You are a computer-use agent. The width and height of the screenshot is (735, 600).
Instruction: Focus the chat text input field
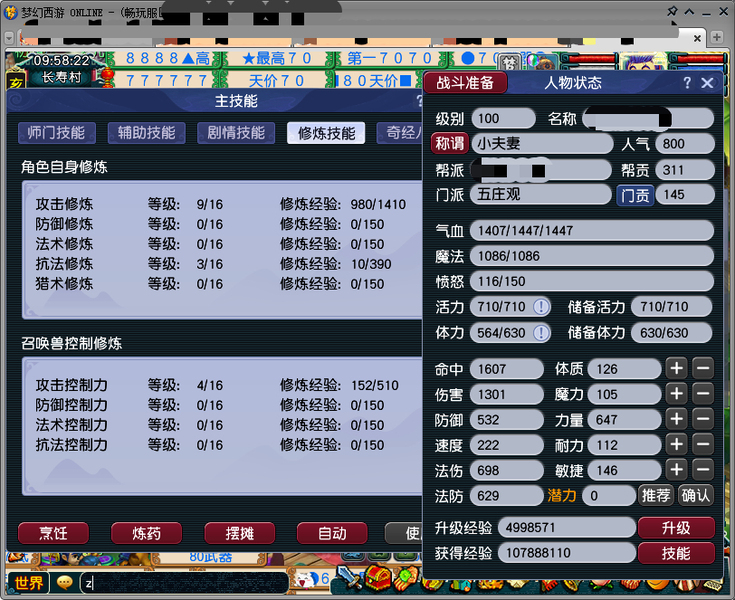184,584
